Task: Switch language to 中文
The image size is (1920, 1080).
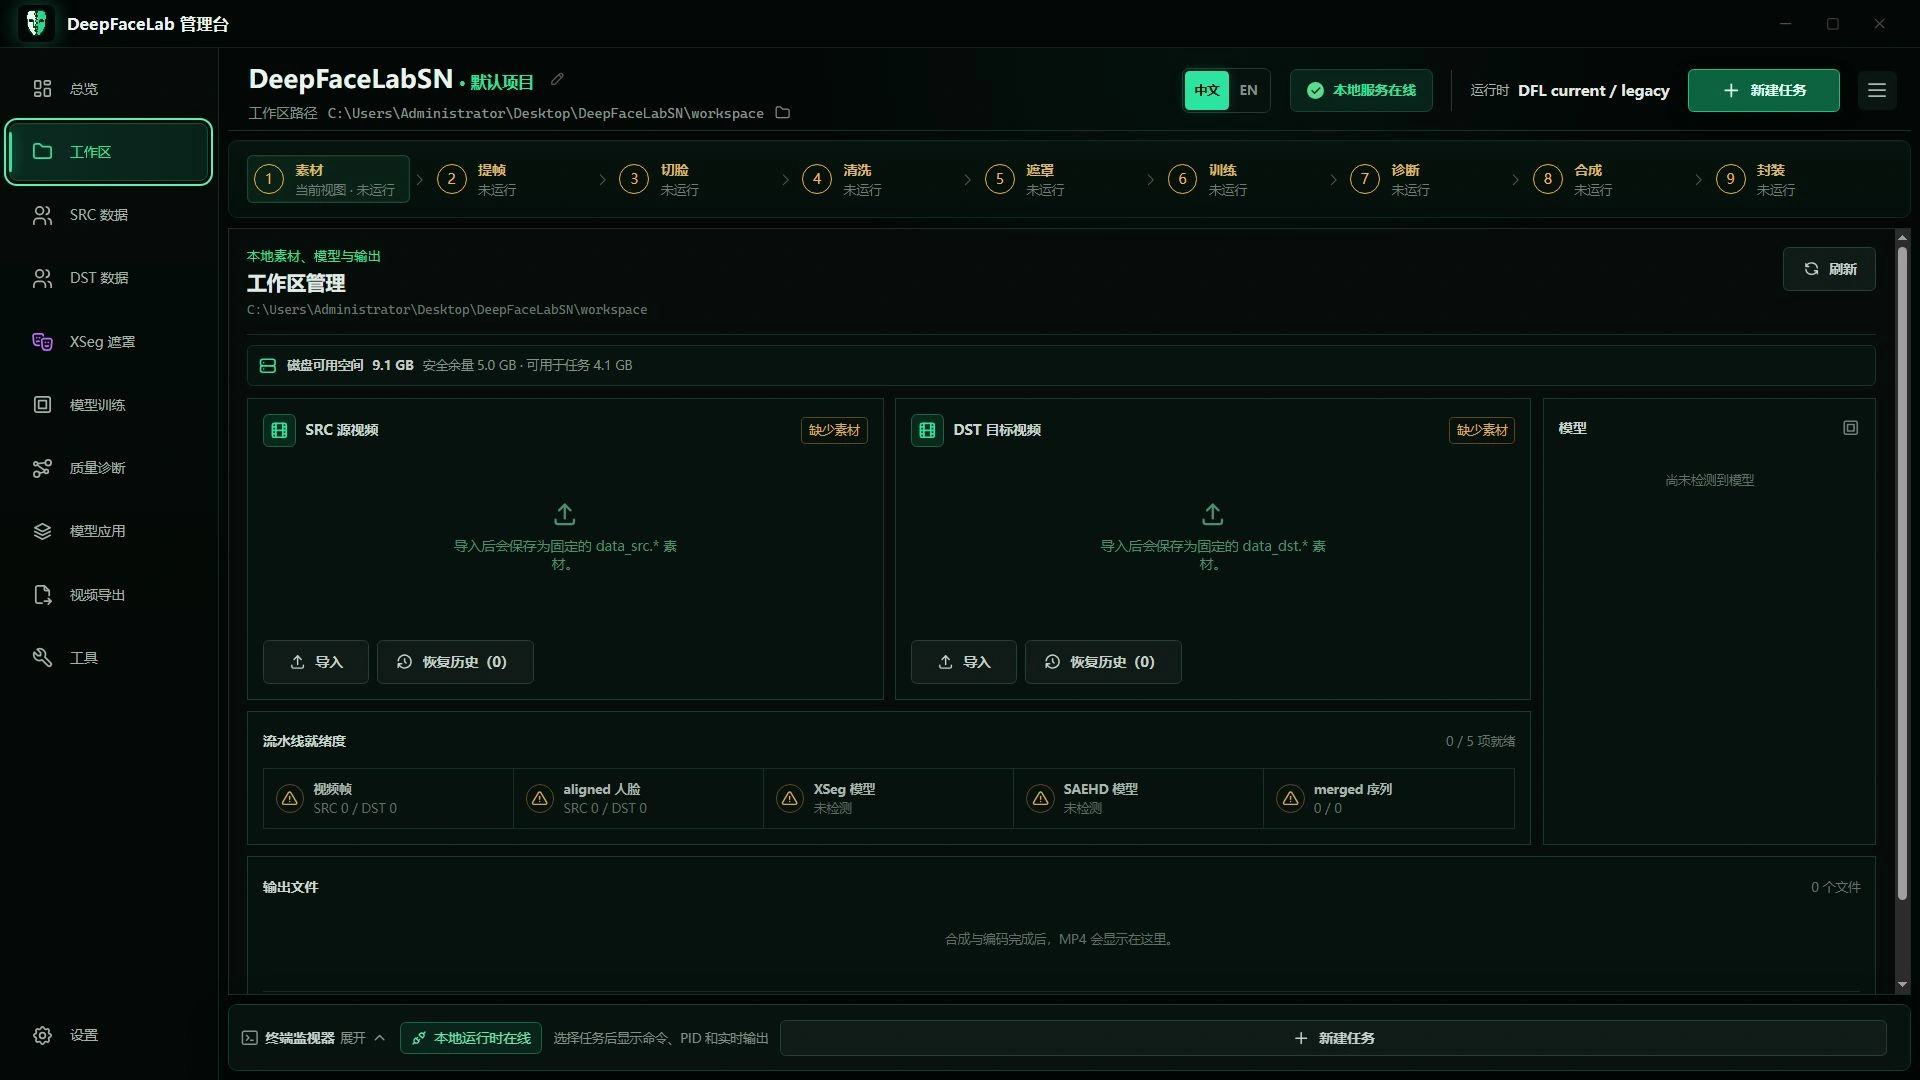Action: 1207,90
